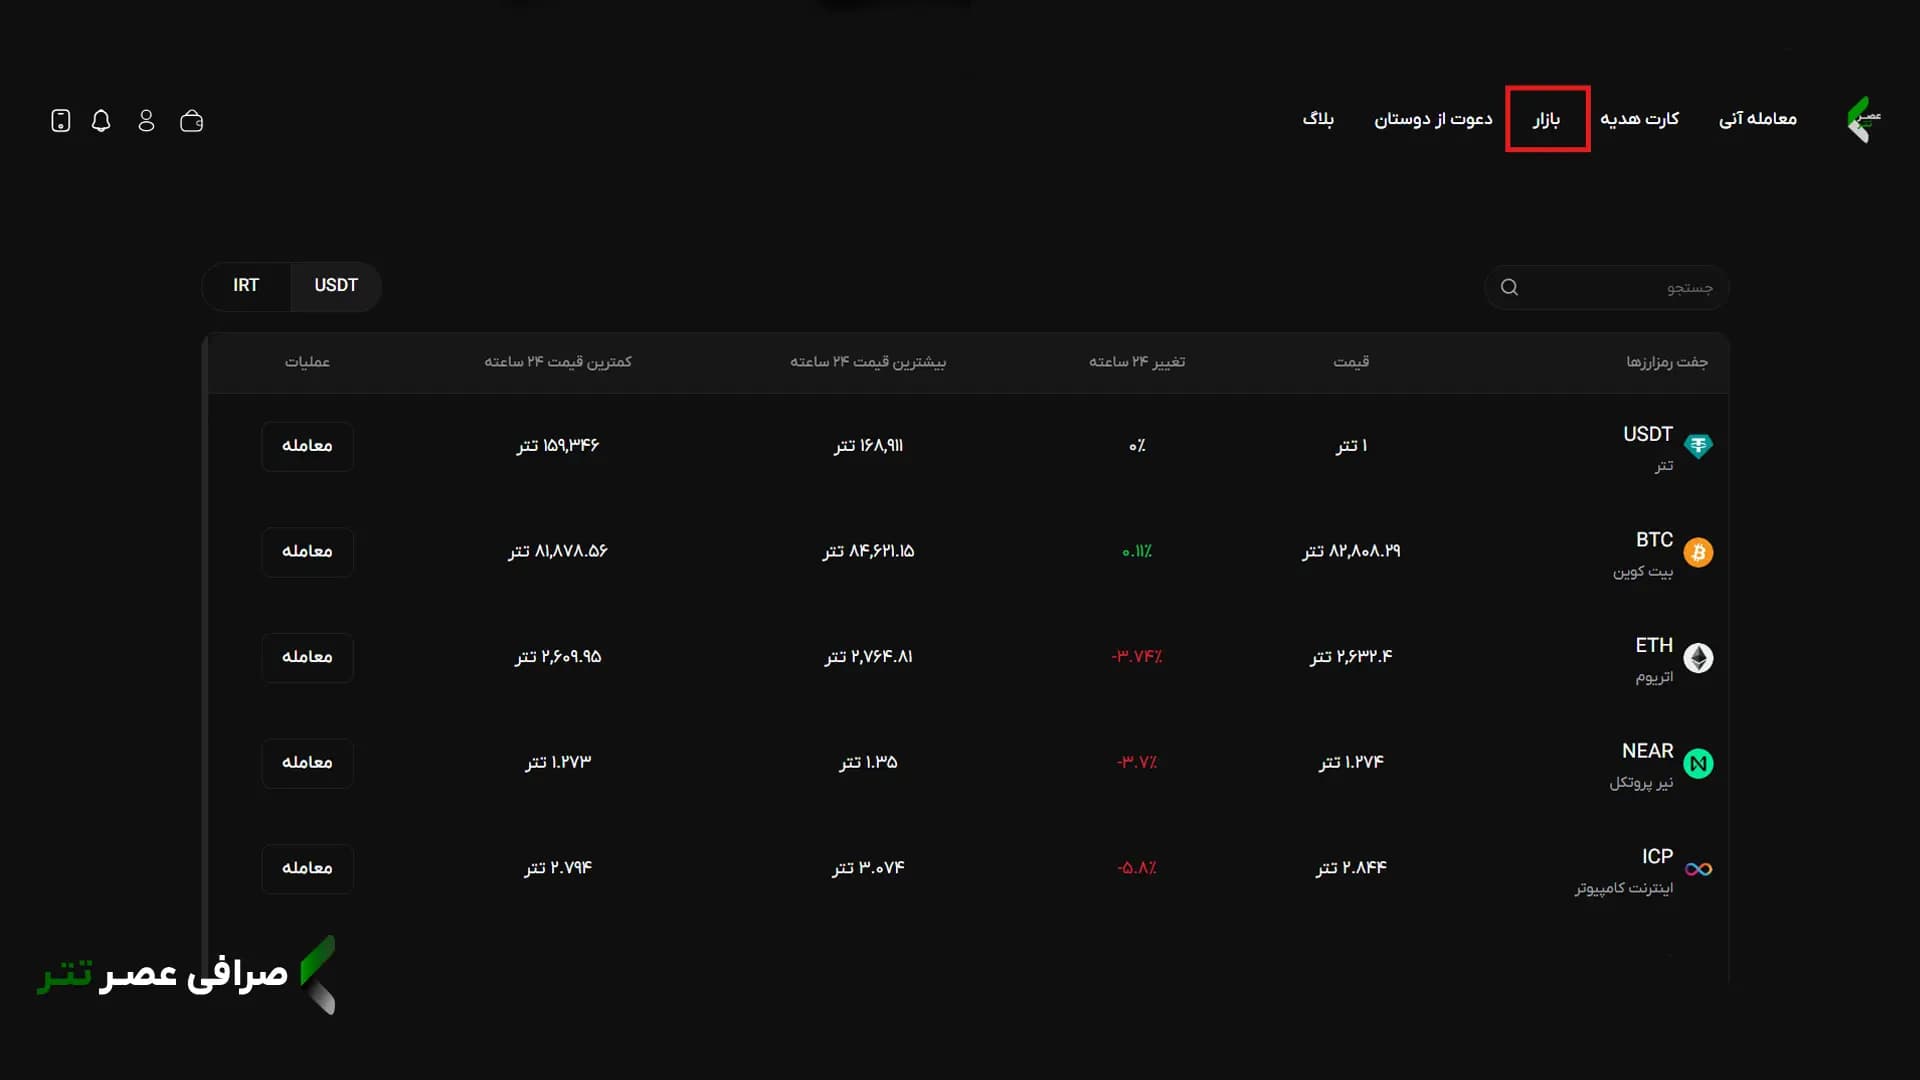Viewport: 1920px width, 1080px height.
Task: Open notifications bell icon
Action: coord(101,121)
